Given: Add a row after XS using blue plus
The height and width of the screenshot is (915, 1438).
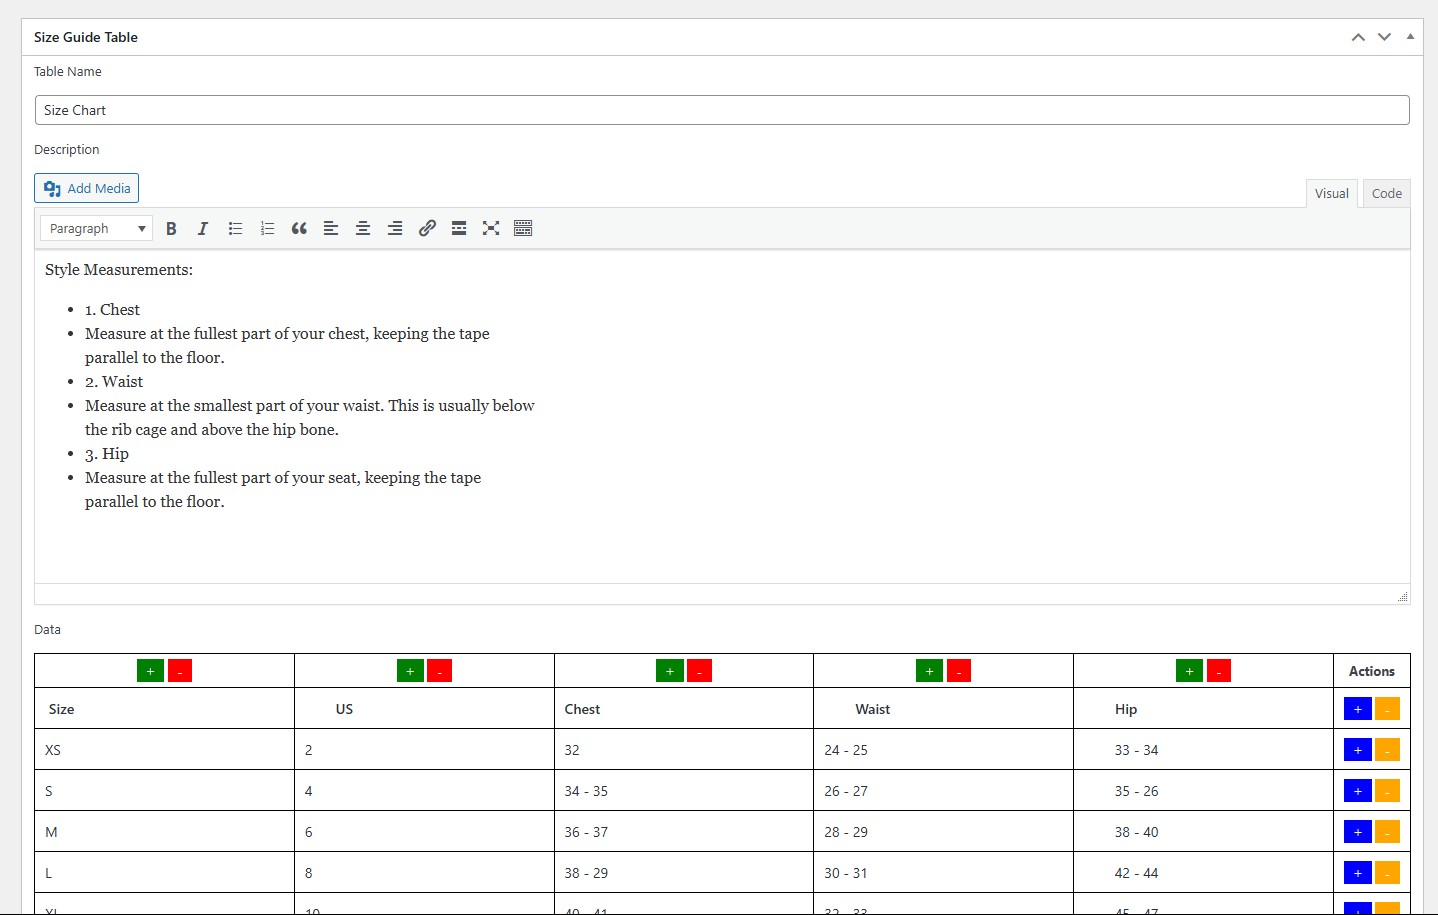Looking at the screenshot, I should [1357, 750].
